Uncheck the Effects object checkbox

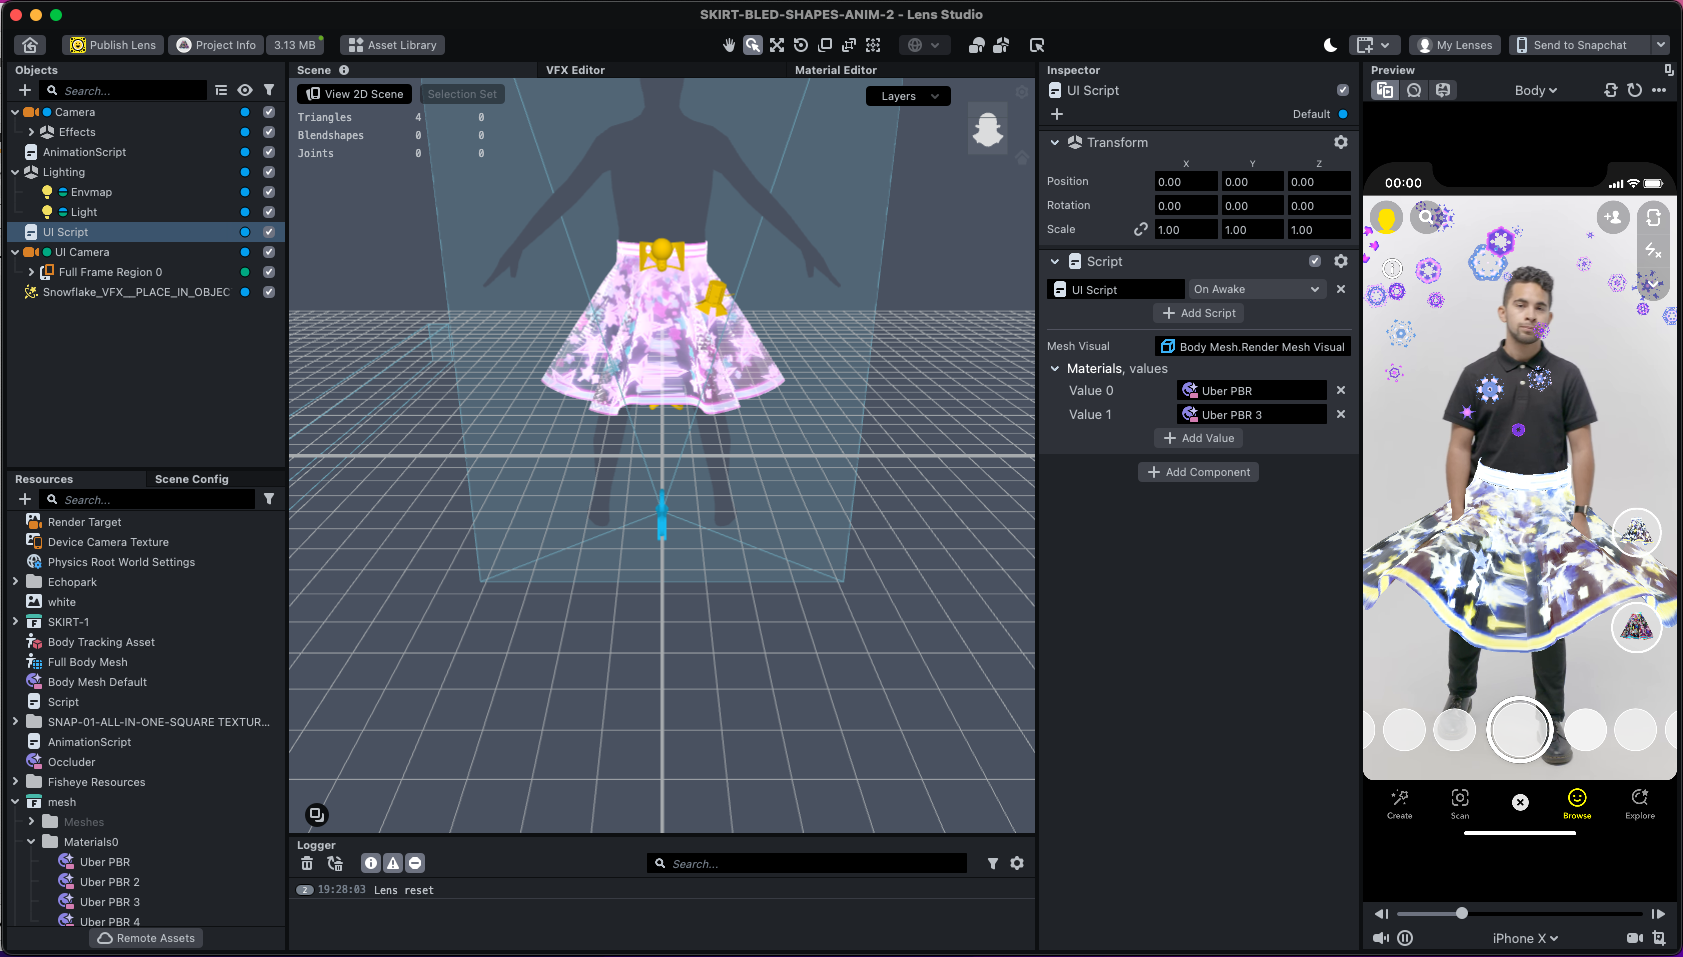point(268,132)
